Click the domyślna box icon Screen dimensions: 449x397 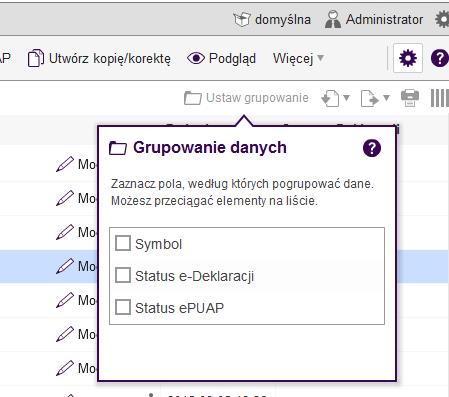(x=242, y=19)
